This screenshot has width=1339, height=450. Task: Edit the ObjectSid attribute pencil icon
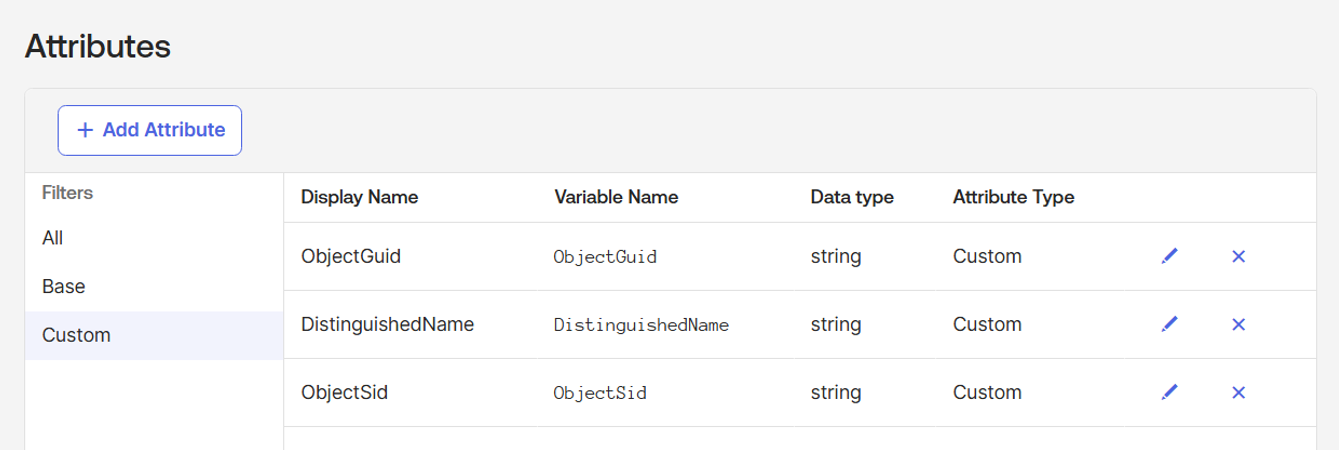click(1168, 393)
